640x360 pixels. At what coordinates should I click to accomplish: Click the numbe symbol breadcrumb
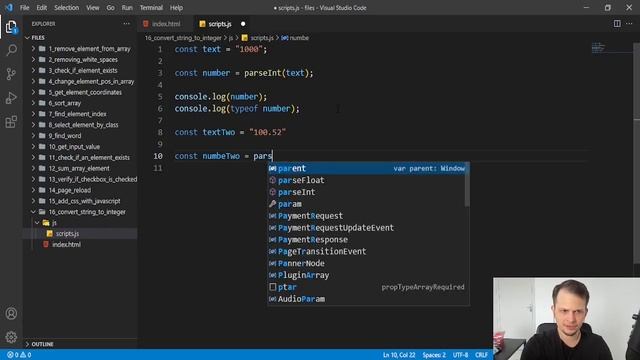[295, 38]
